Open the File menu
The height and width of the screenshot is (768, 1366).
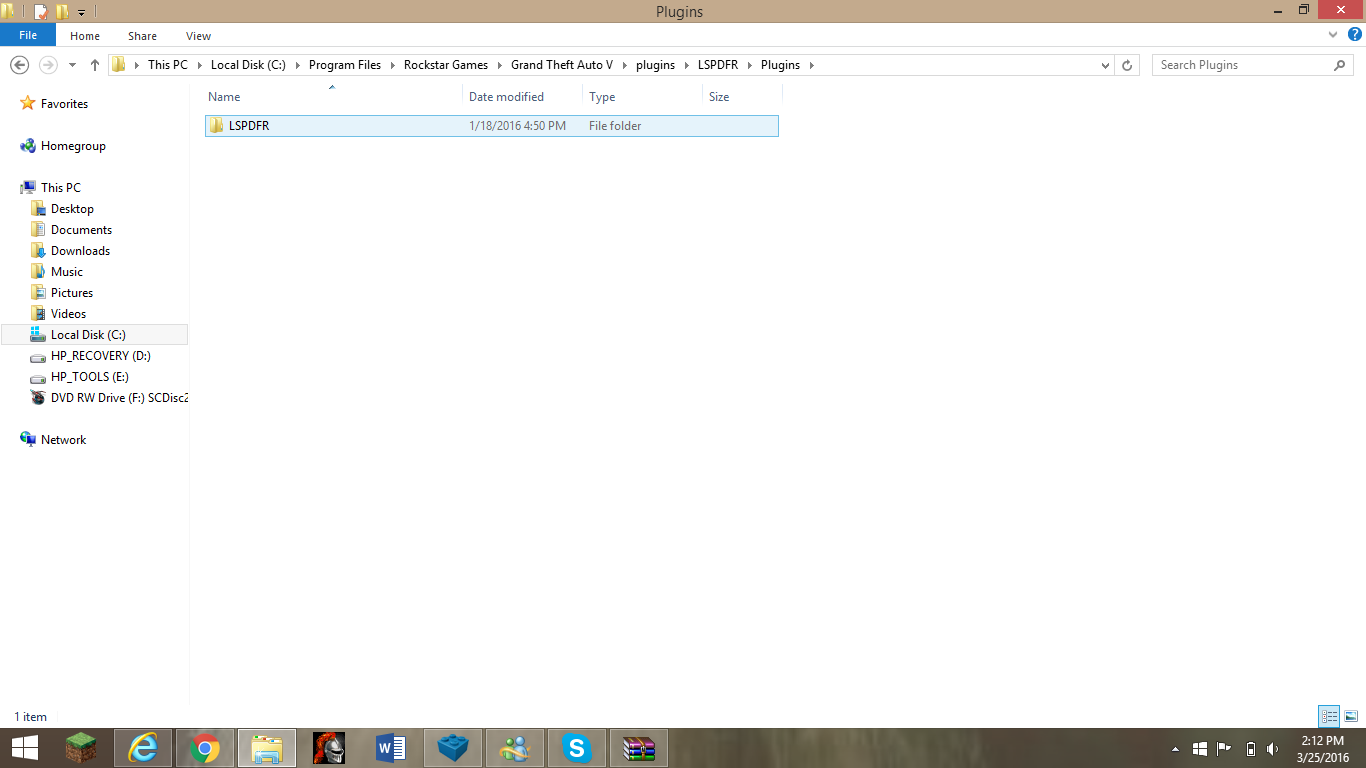(x=28, y=36)
